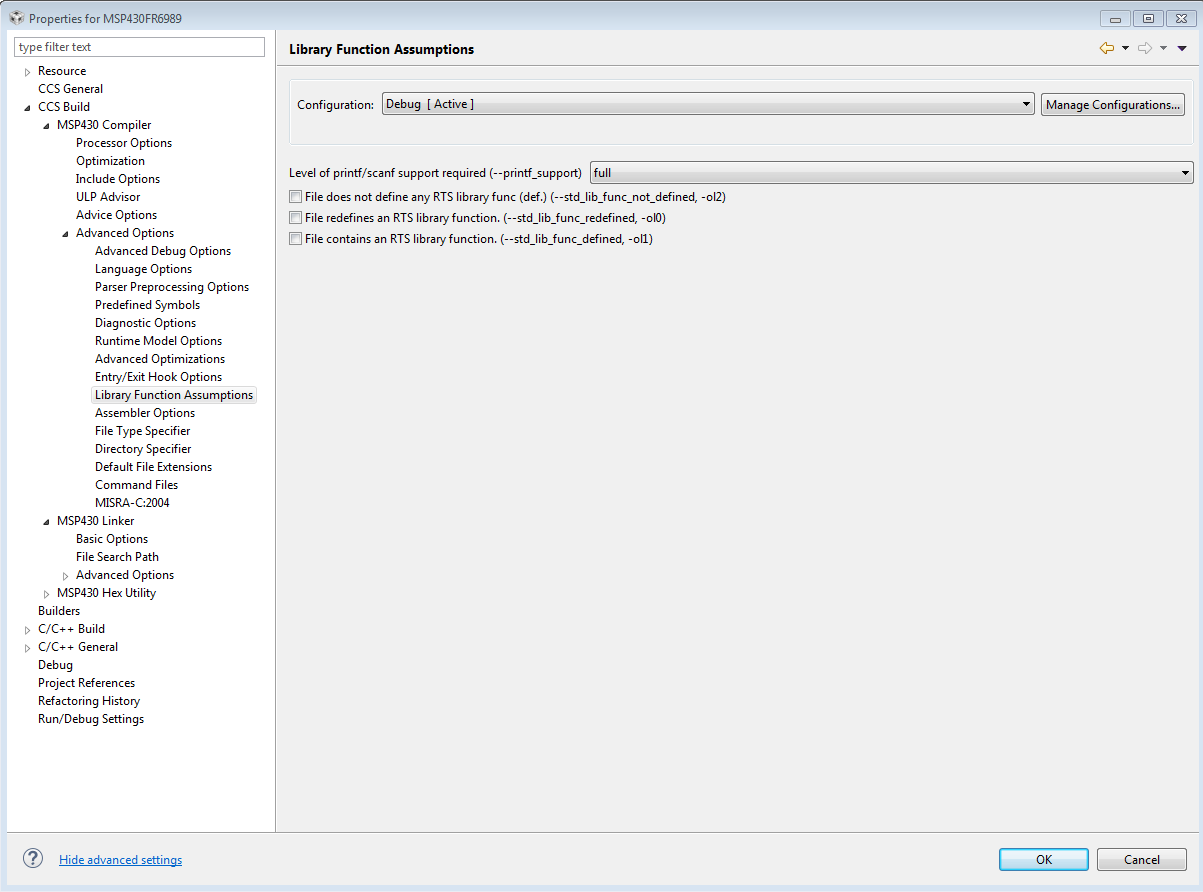Open the Configuration dropdown showing Debug [Active]

point(708,104)
